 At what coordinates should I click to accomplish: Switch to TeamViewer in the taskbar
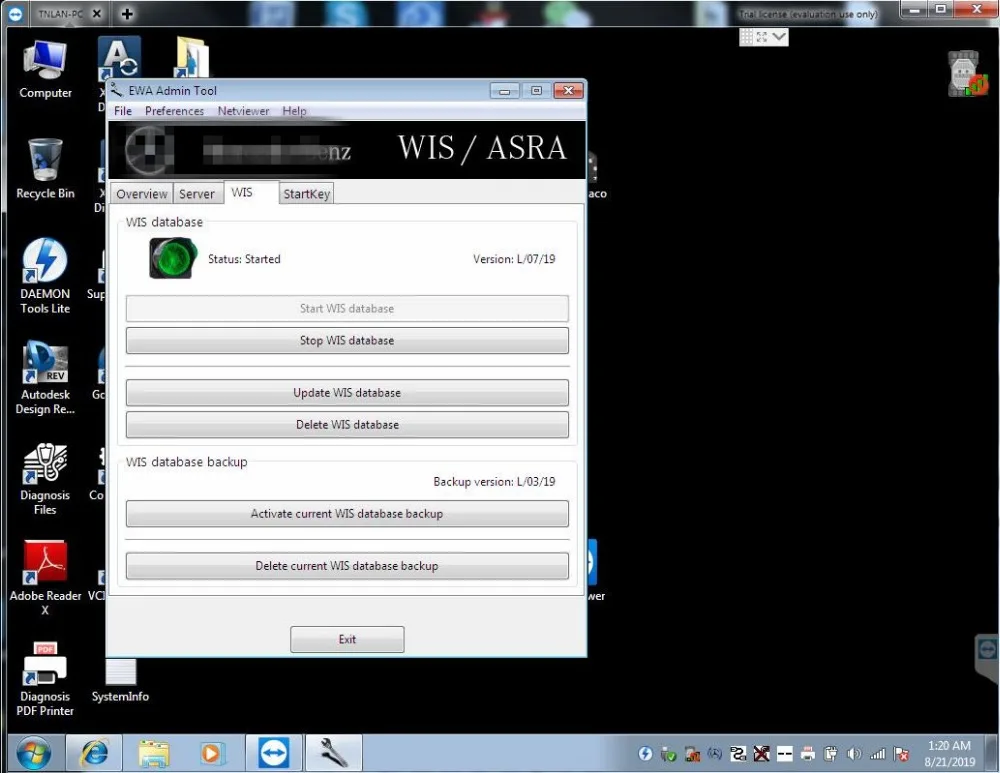(x=274, y=753)
